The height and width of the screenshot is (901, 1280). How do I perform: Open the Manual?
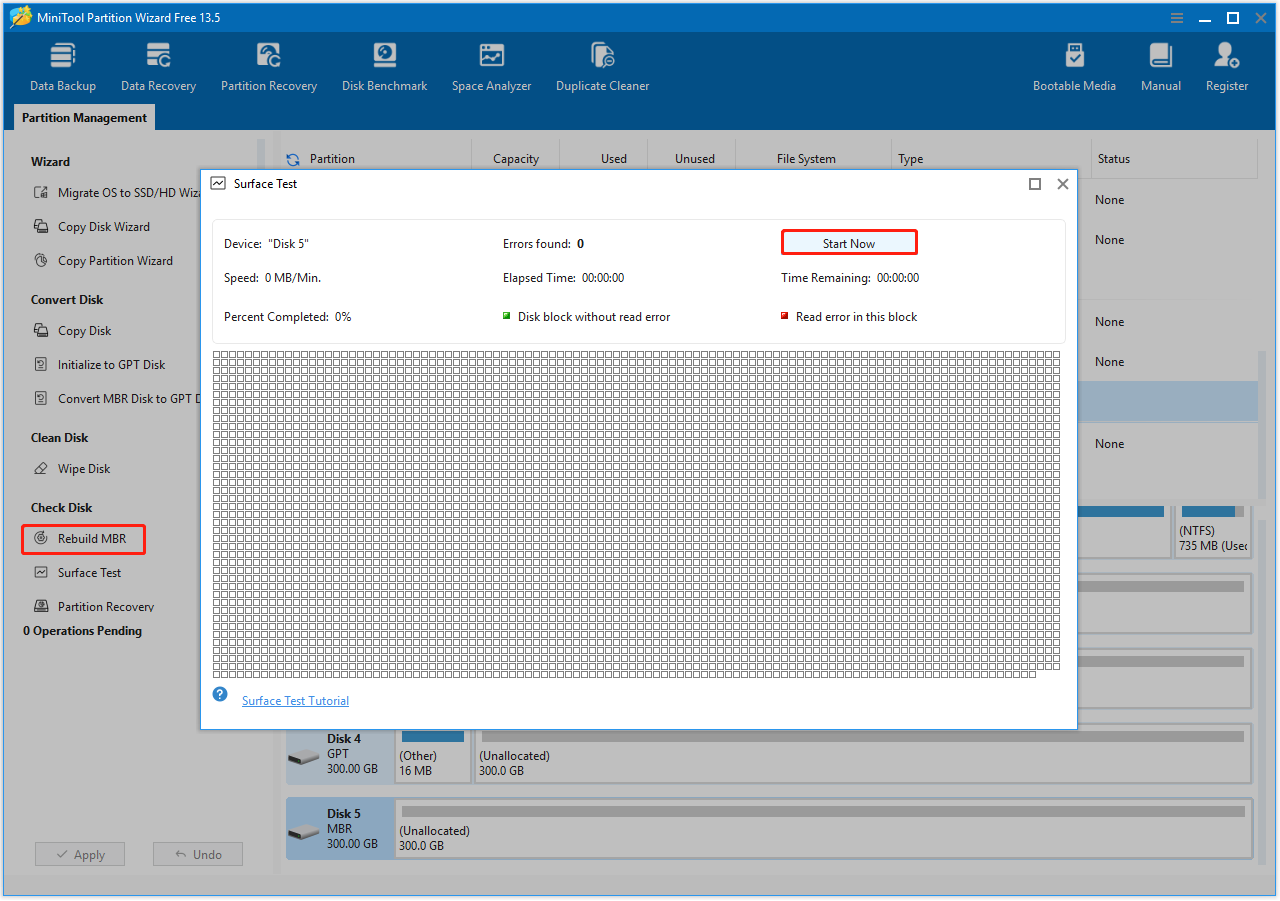[x=1160, y=63]
